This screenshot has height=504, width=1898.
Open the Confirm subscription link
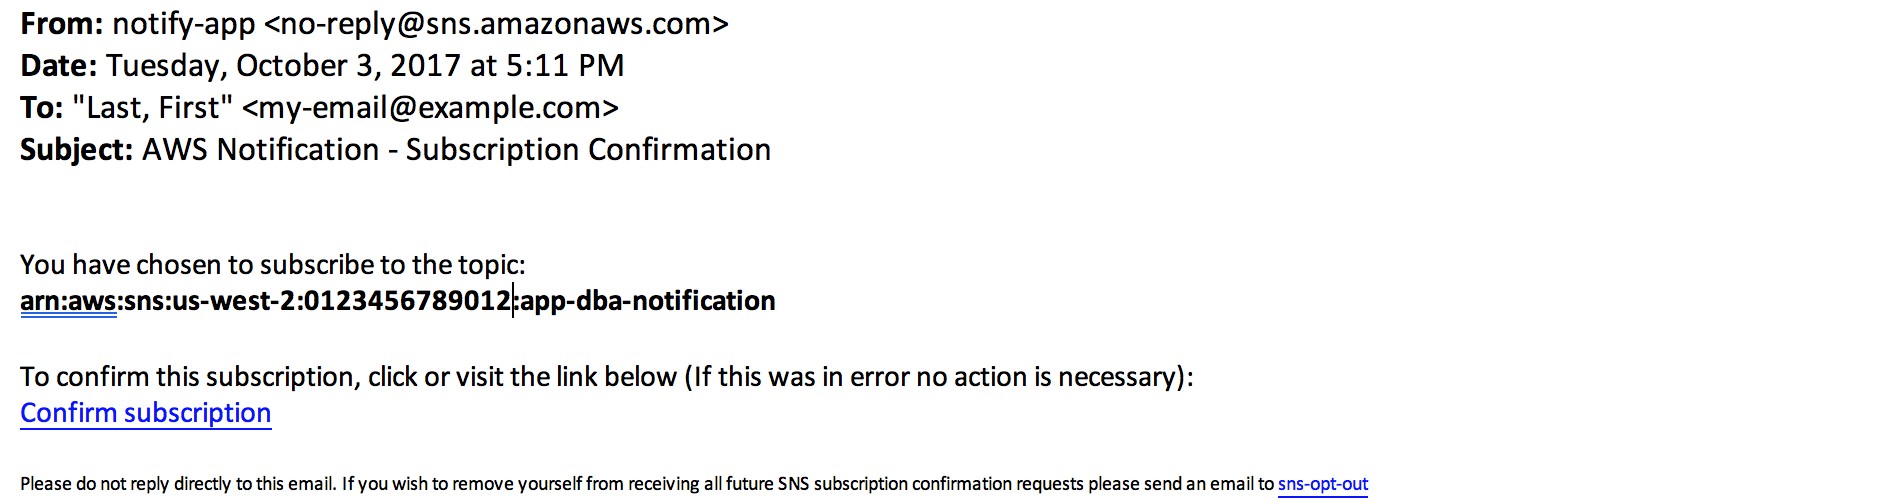click(146, 413)
